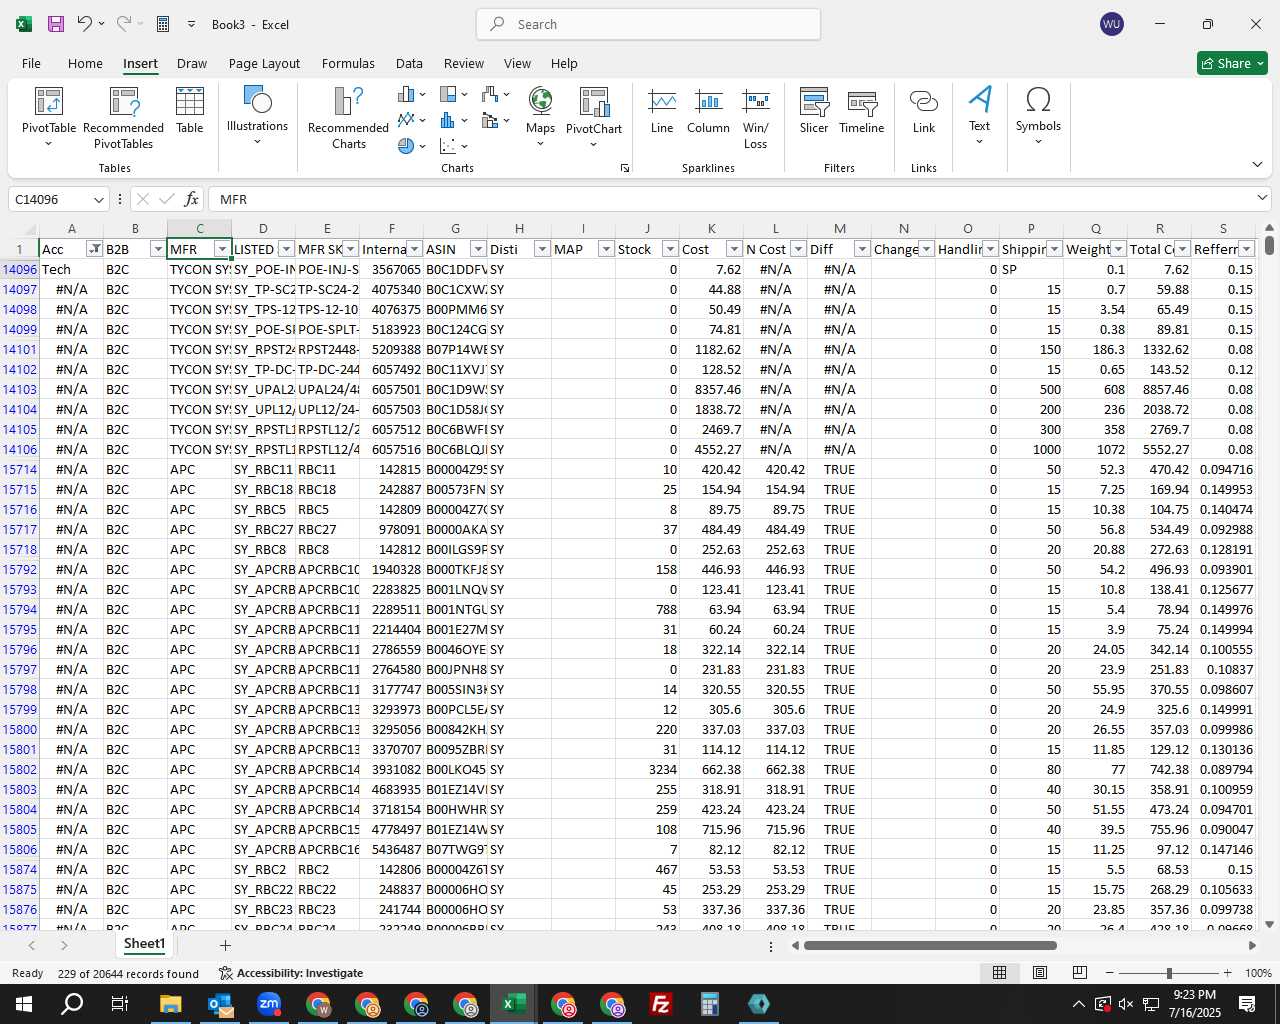Screen dimensions: 1280x1024
Task: Open the Acc column filter dropdown
Action: click(x=94, y=249)
